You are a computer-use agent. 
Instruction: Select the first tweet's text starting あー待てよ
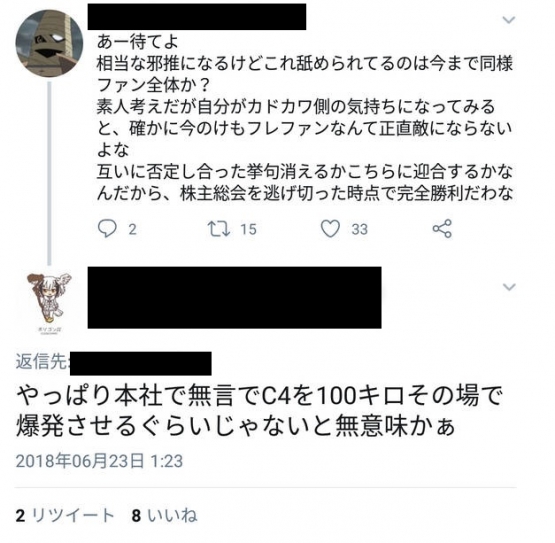point(305,118)
